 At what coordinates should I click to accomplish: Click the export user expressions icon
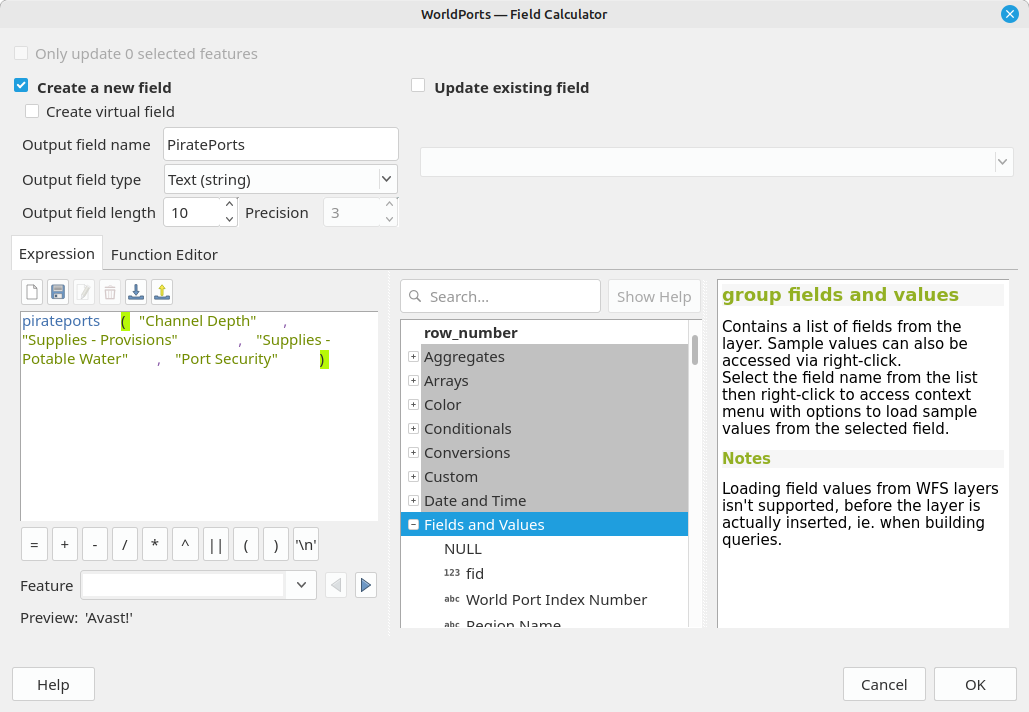pyautogui.click(x=162, y=292)
